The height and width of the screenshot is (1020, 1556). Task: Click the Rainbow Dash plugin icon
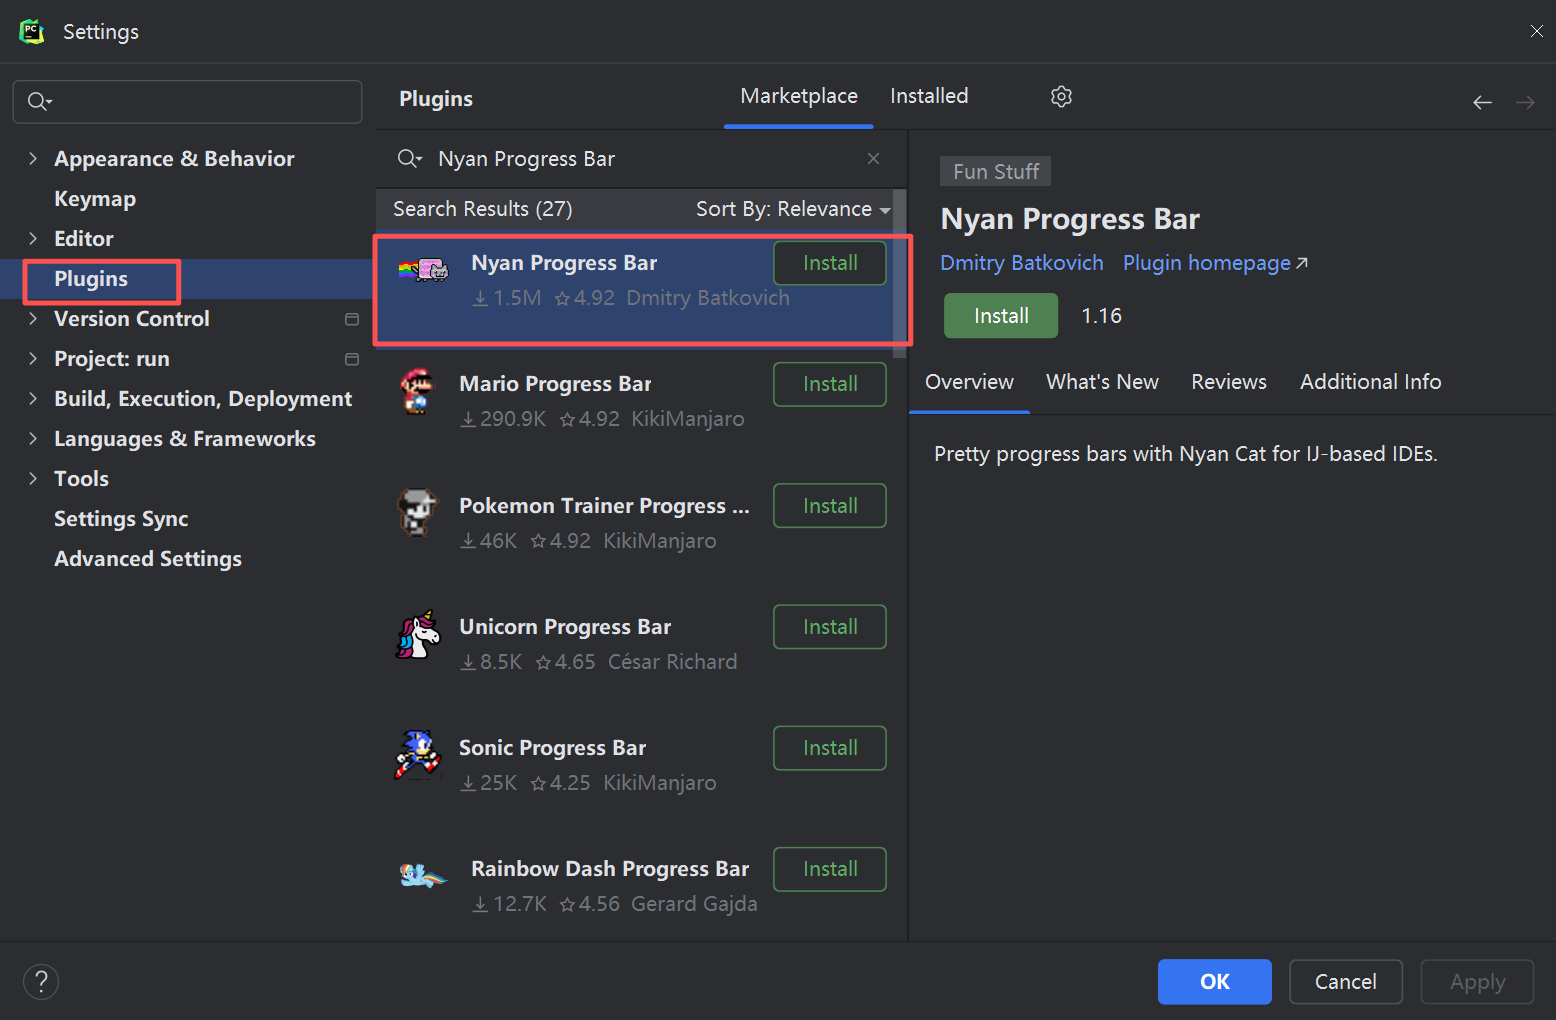[423, 876]
